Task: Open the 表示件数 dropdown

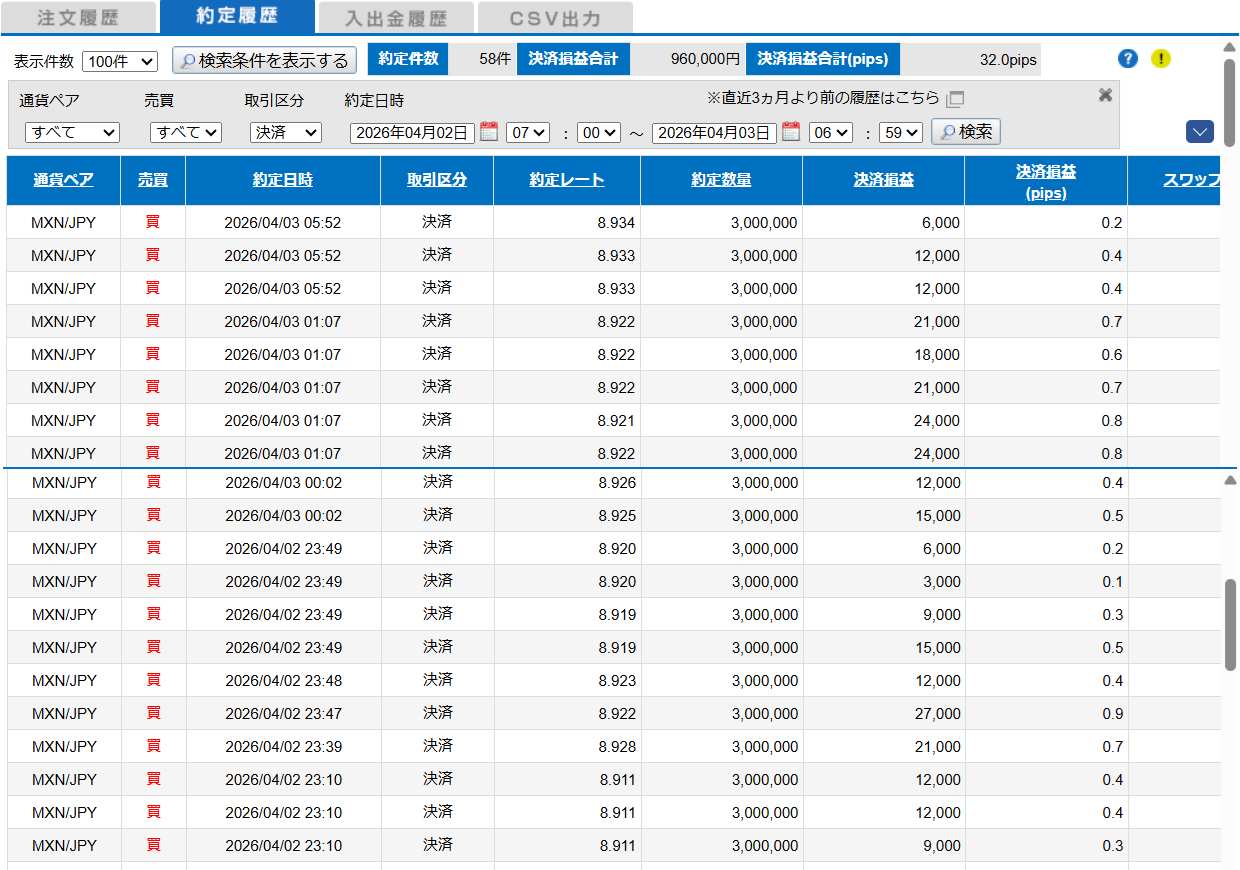Action: coord(120,62)
